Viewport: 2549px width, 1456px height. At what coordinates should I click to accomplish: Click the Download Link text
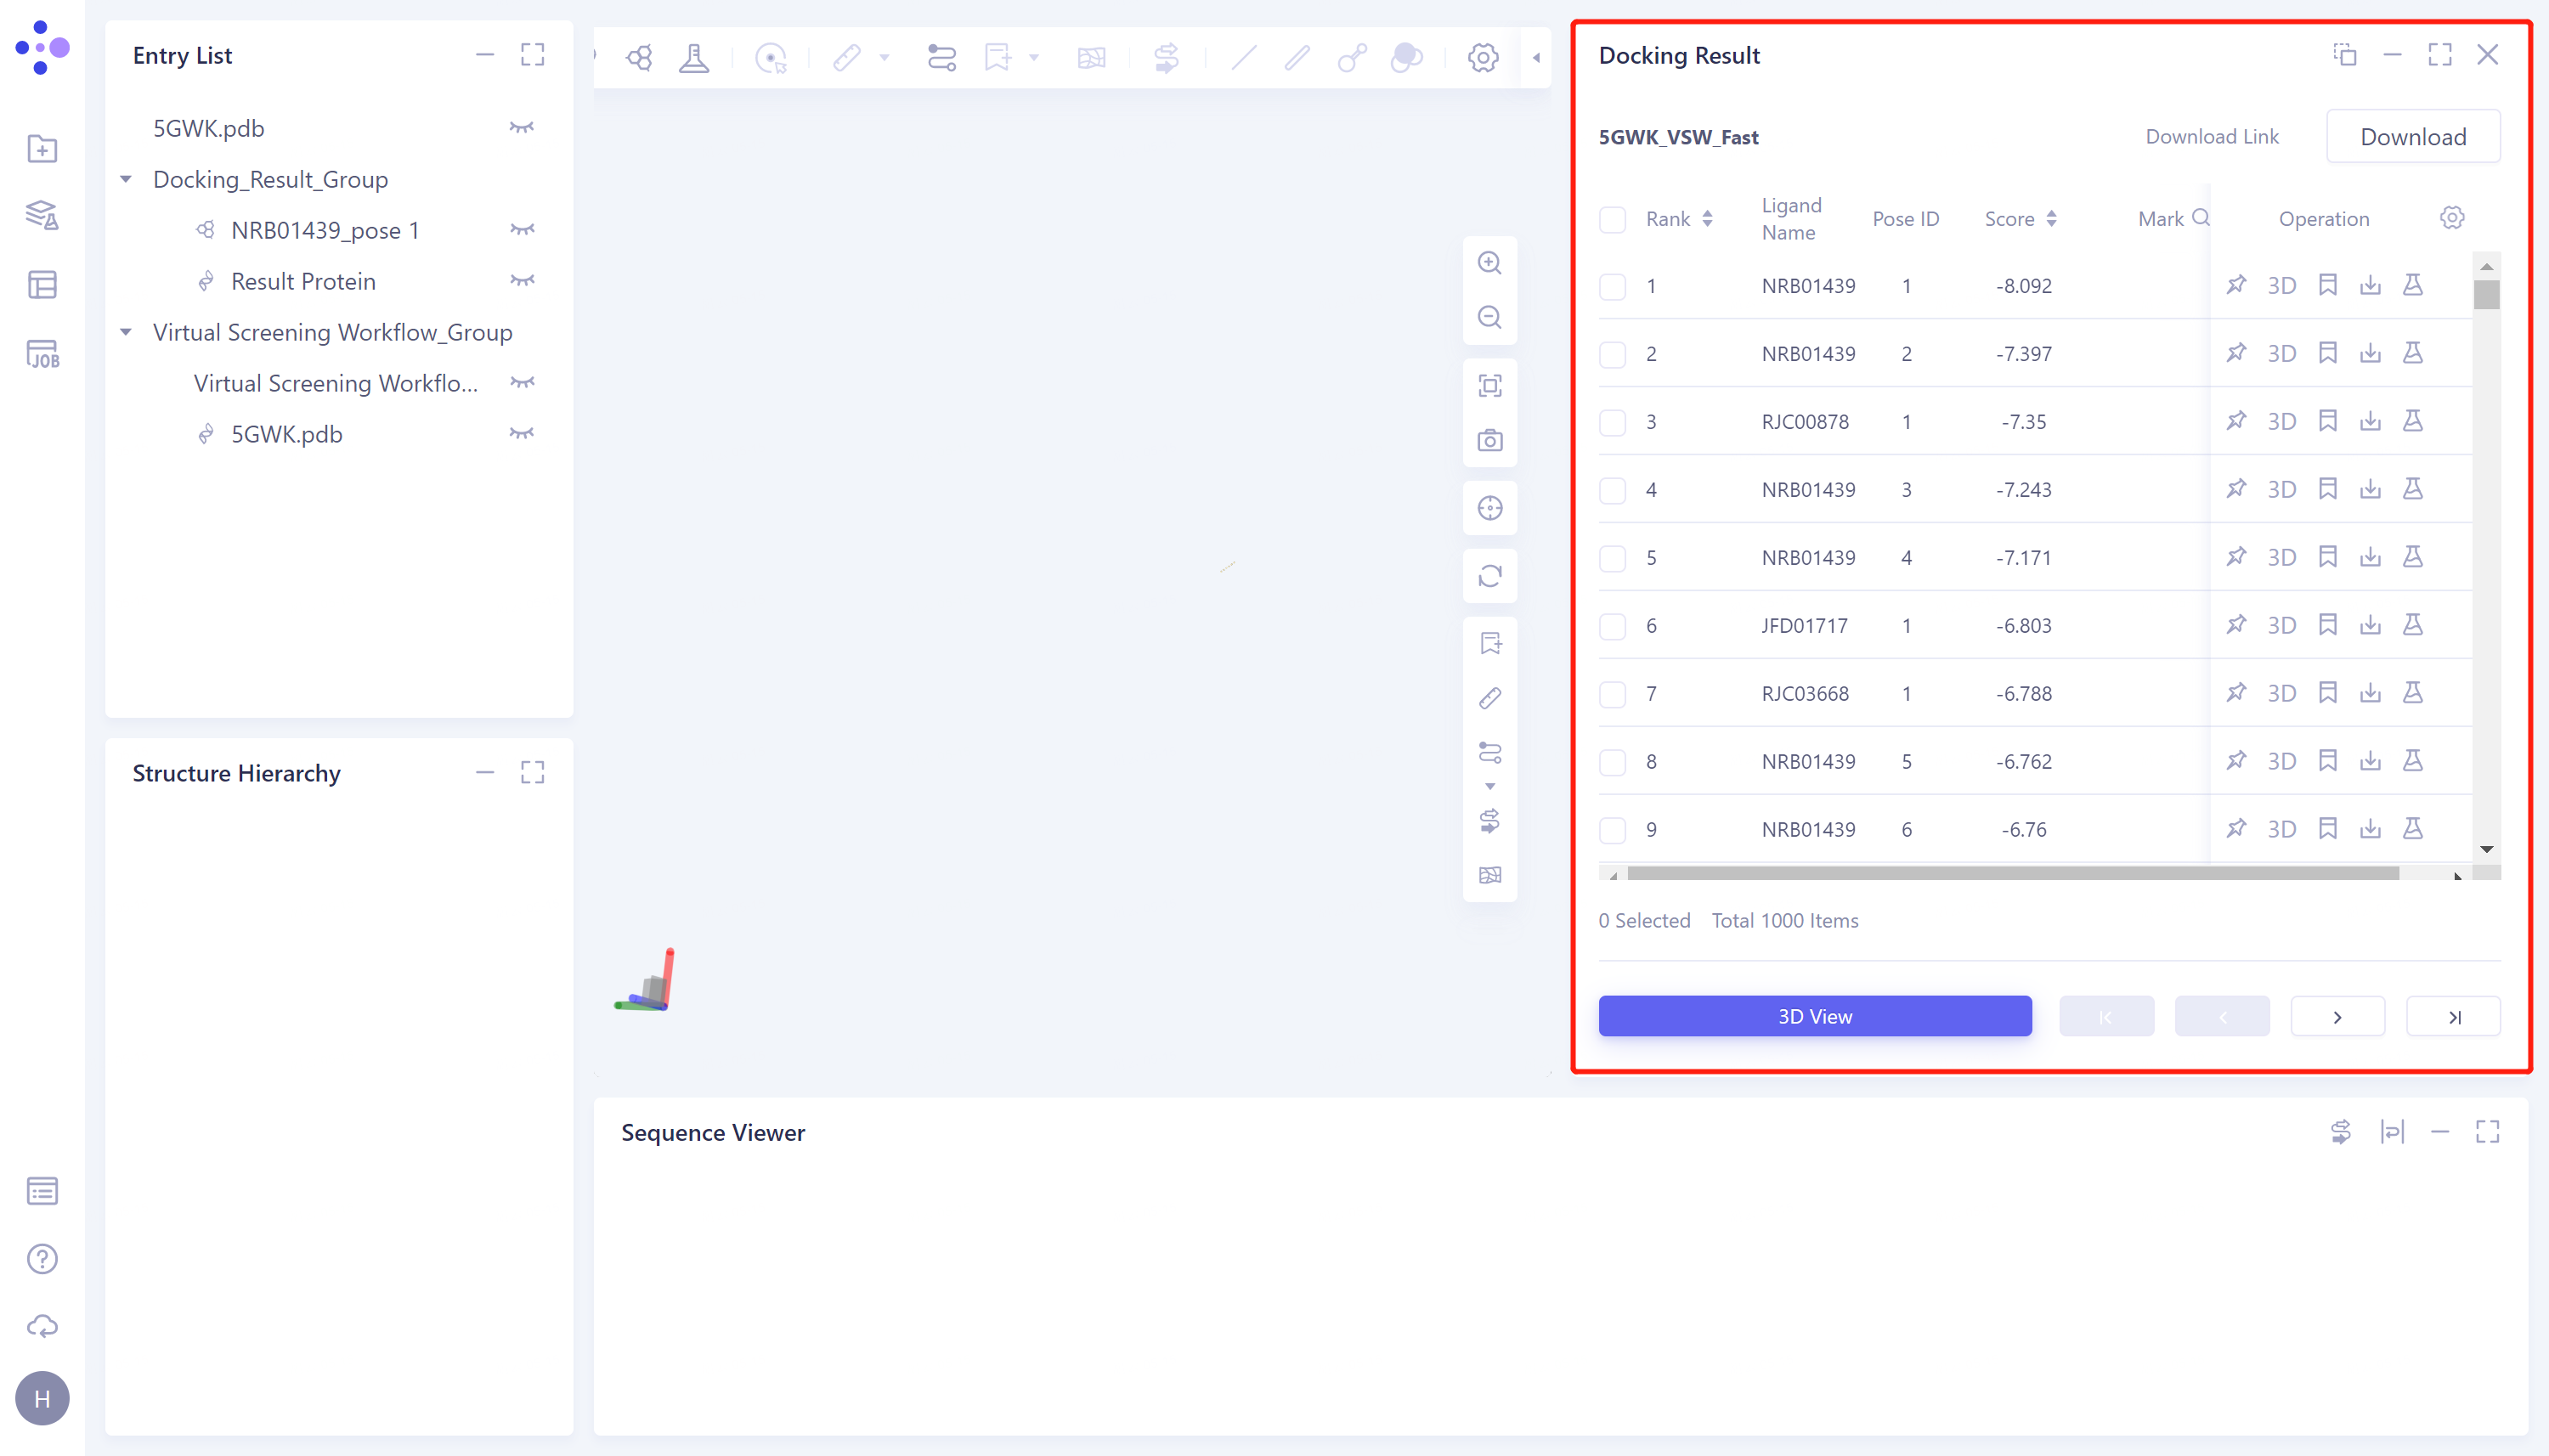(x=2212, y=137)
